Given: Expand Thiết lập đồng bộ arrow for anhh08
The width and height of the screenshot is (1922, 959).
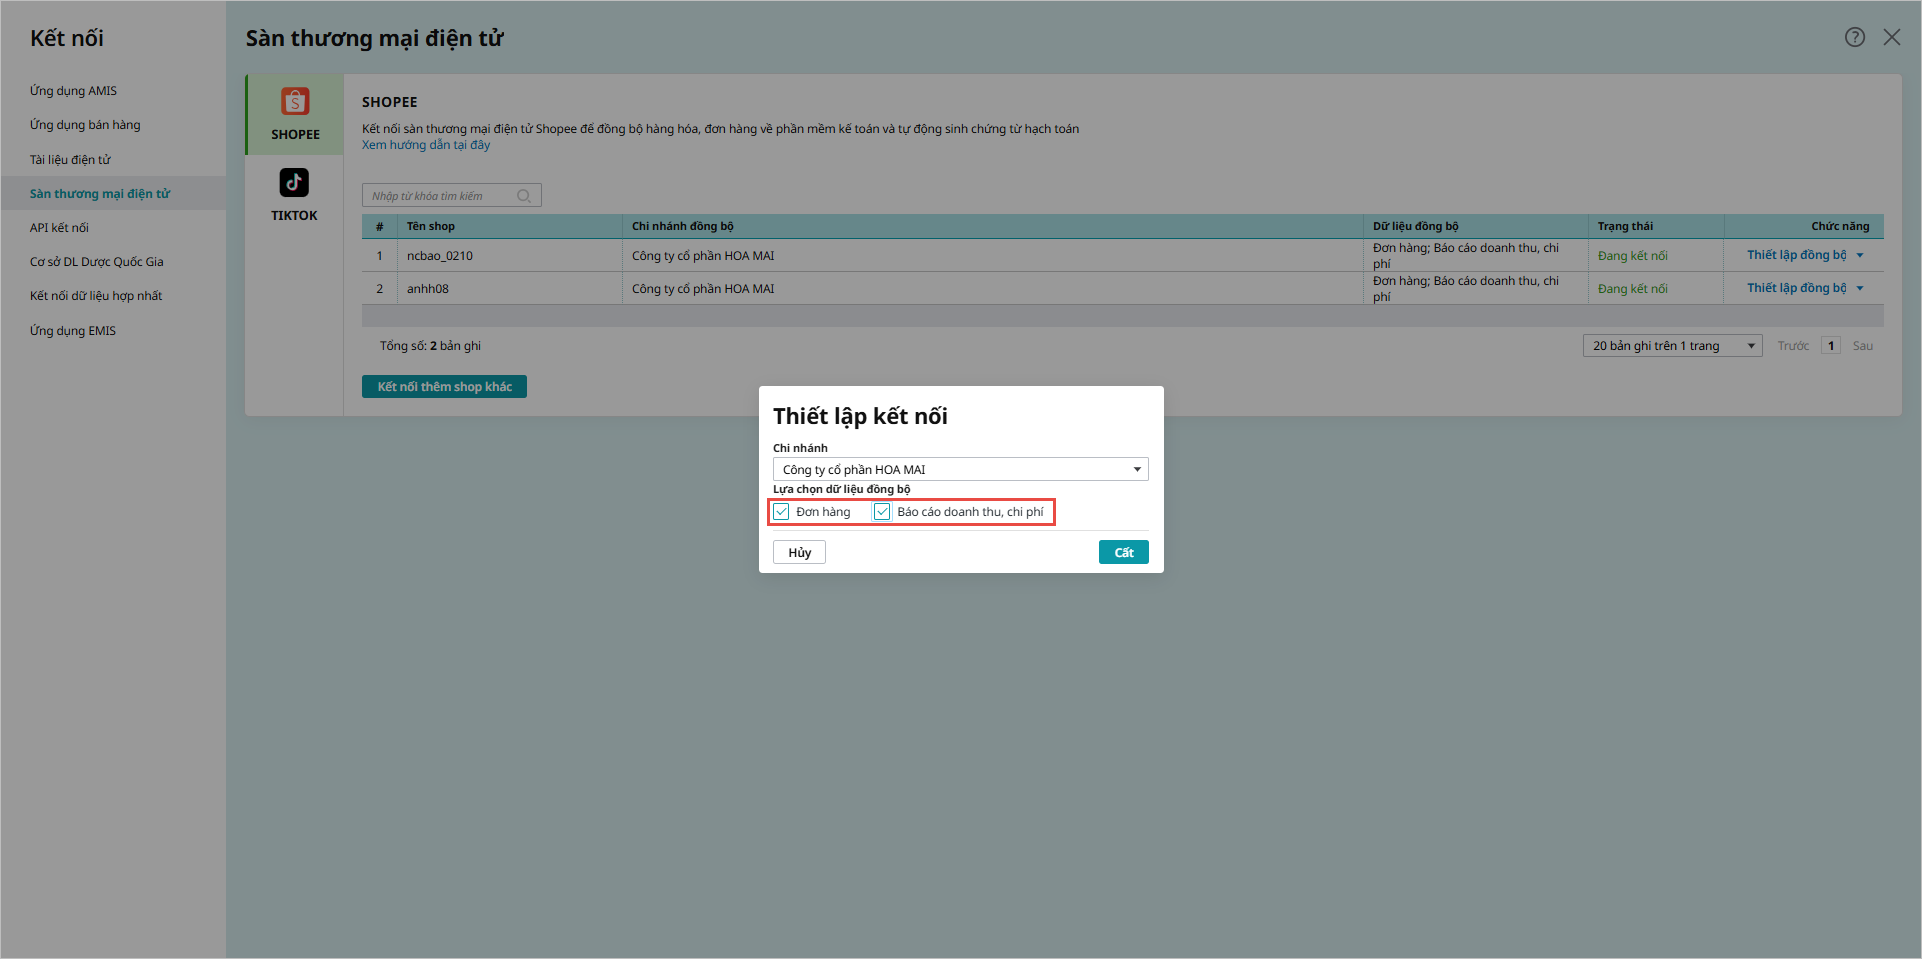Looking at the screenshot, I should pos(1860,289).
